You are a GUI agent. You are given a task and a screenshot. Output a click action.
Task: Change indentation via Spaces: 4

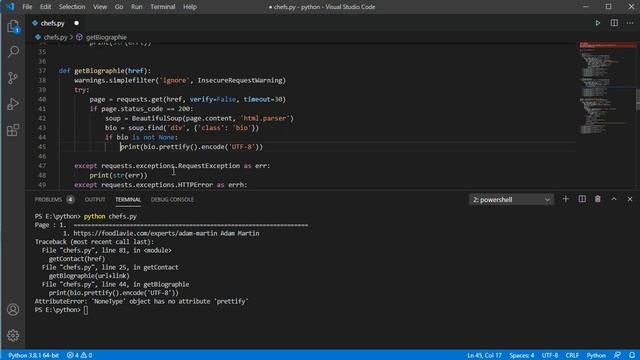[522, 356]
